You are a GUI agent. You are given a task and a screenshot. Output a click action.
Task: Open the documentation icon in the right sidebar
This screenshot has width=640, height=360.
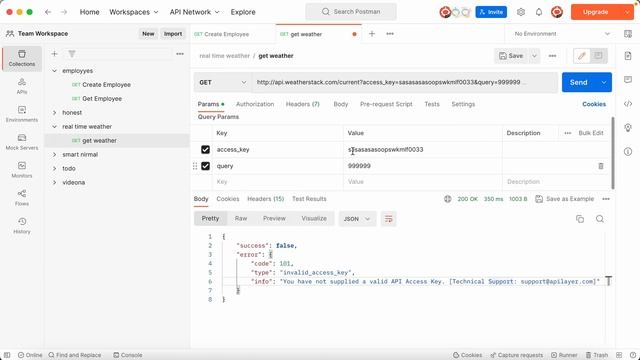(x=628, y=56)
